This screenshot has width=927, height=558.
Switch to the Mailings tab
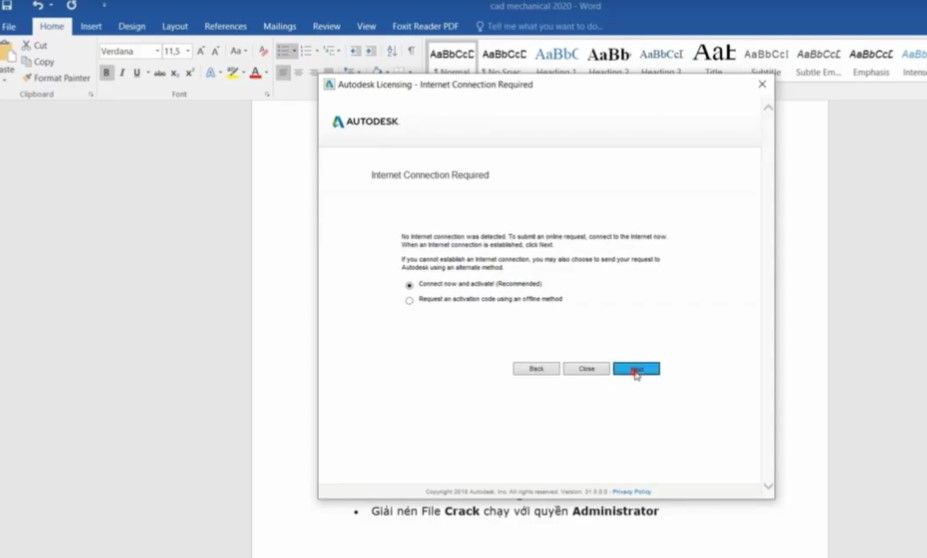[280, 27]
